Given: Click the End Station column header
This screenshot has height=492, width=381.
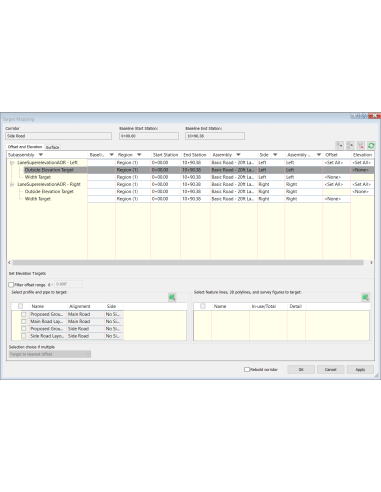Looking at the screenshot, I should (195, 155).
